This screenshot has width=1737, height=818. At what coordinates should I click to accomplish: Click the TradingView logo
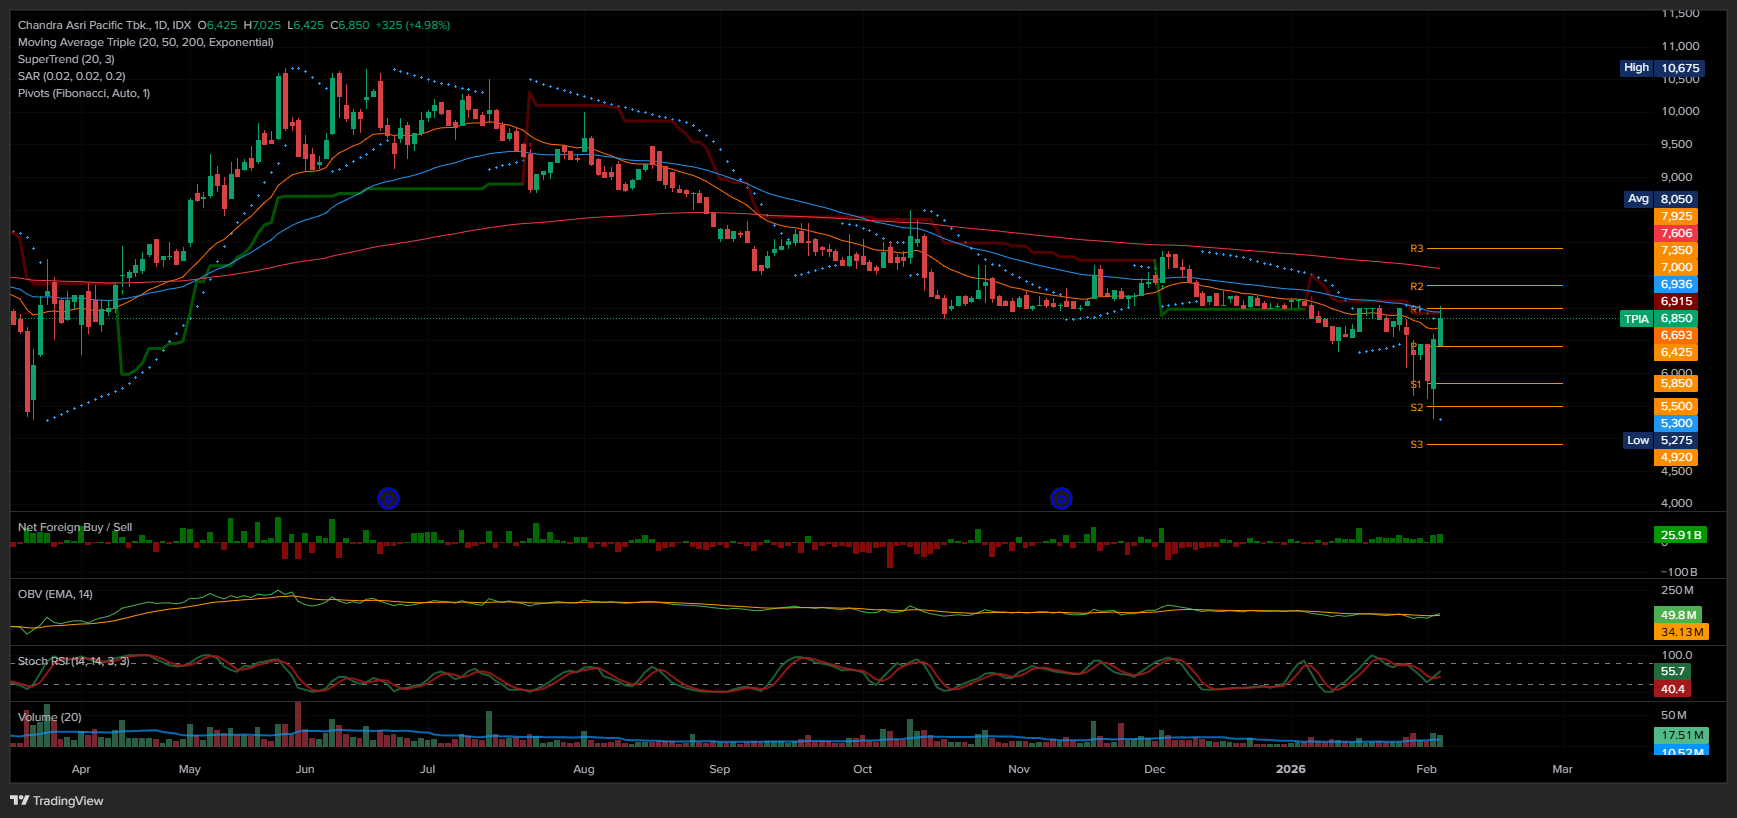pos(57,800)
